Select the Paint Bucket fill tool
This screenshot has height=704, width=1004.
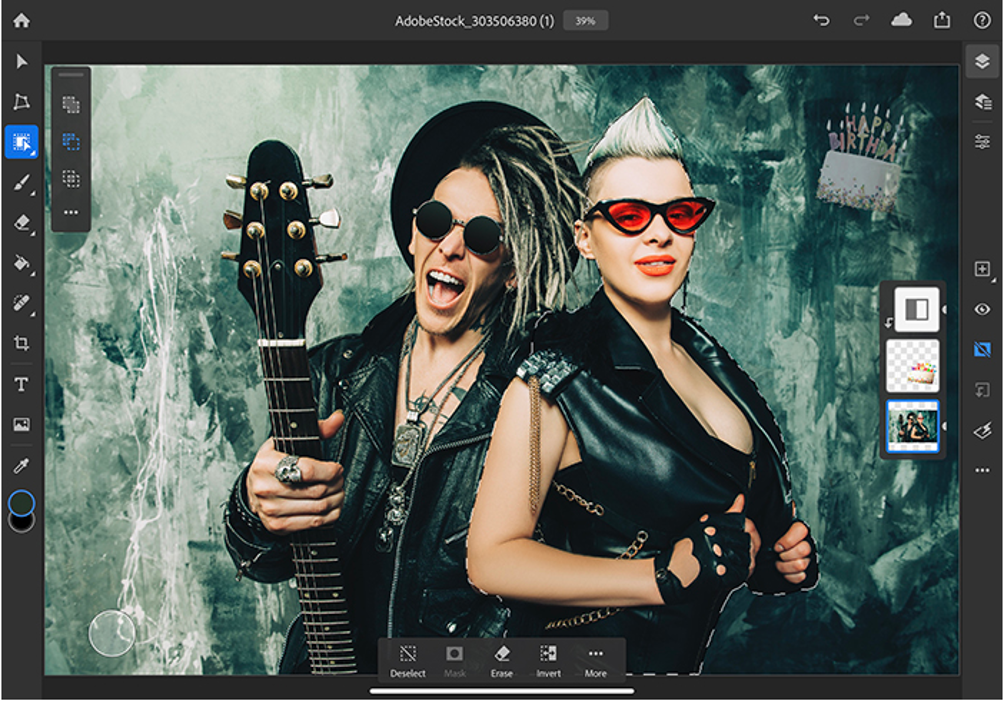(x=21, y=263)
